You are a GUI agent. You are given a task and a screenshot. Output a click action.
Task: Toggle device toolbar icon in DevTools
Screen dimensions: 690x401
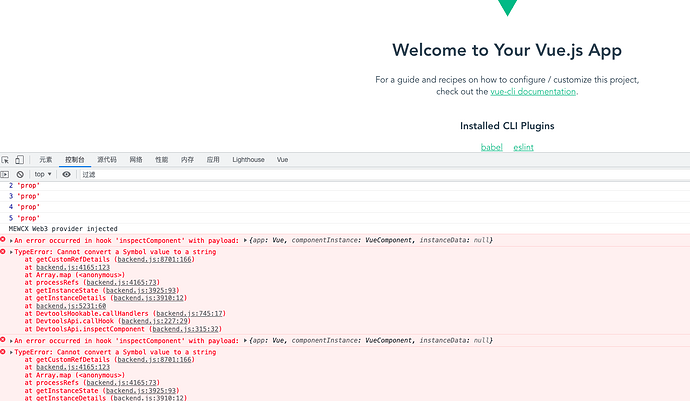click(x=19, y=159)
